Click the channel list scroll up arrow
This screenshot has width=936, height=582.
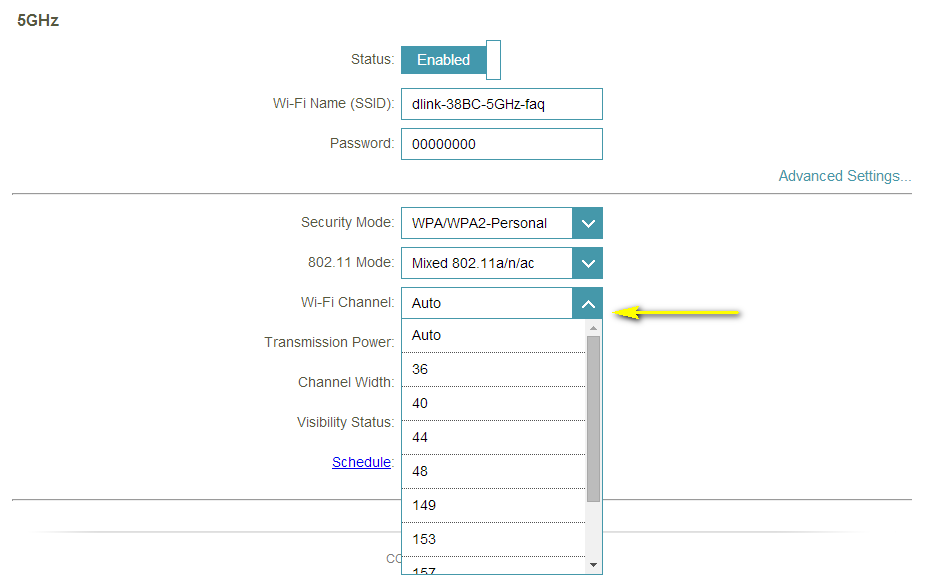594,328
